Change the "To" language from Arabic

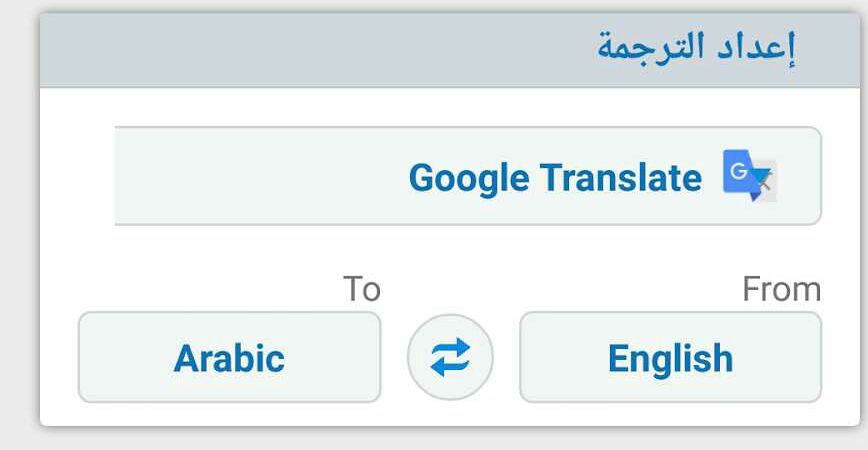[229, 357]
